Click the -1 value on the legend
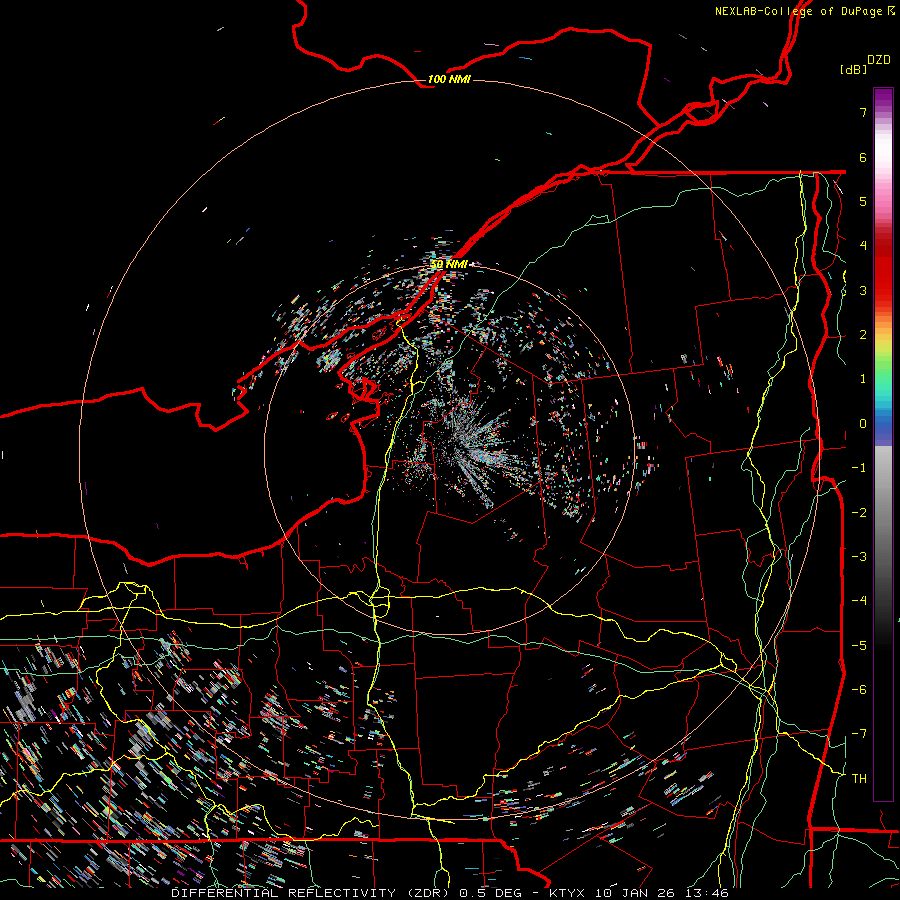900x900 pixels. pos(859,468)
